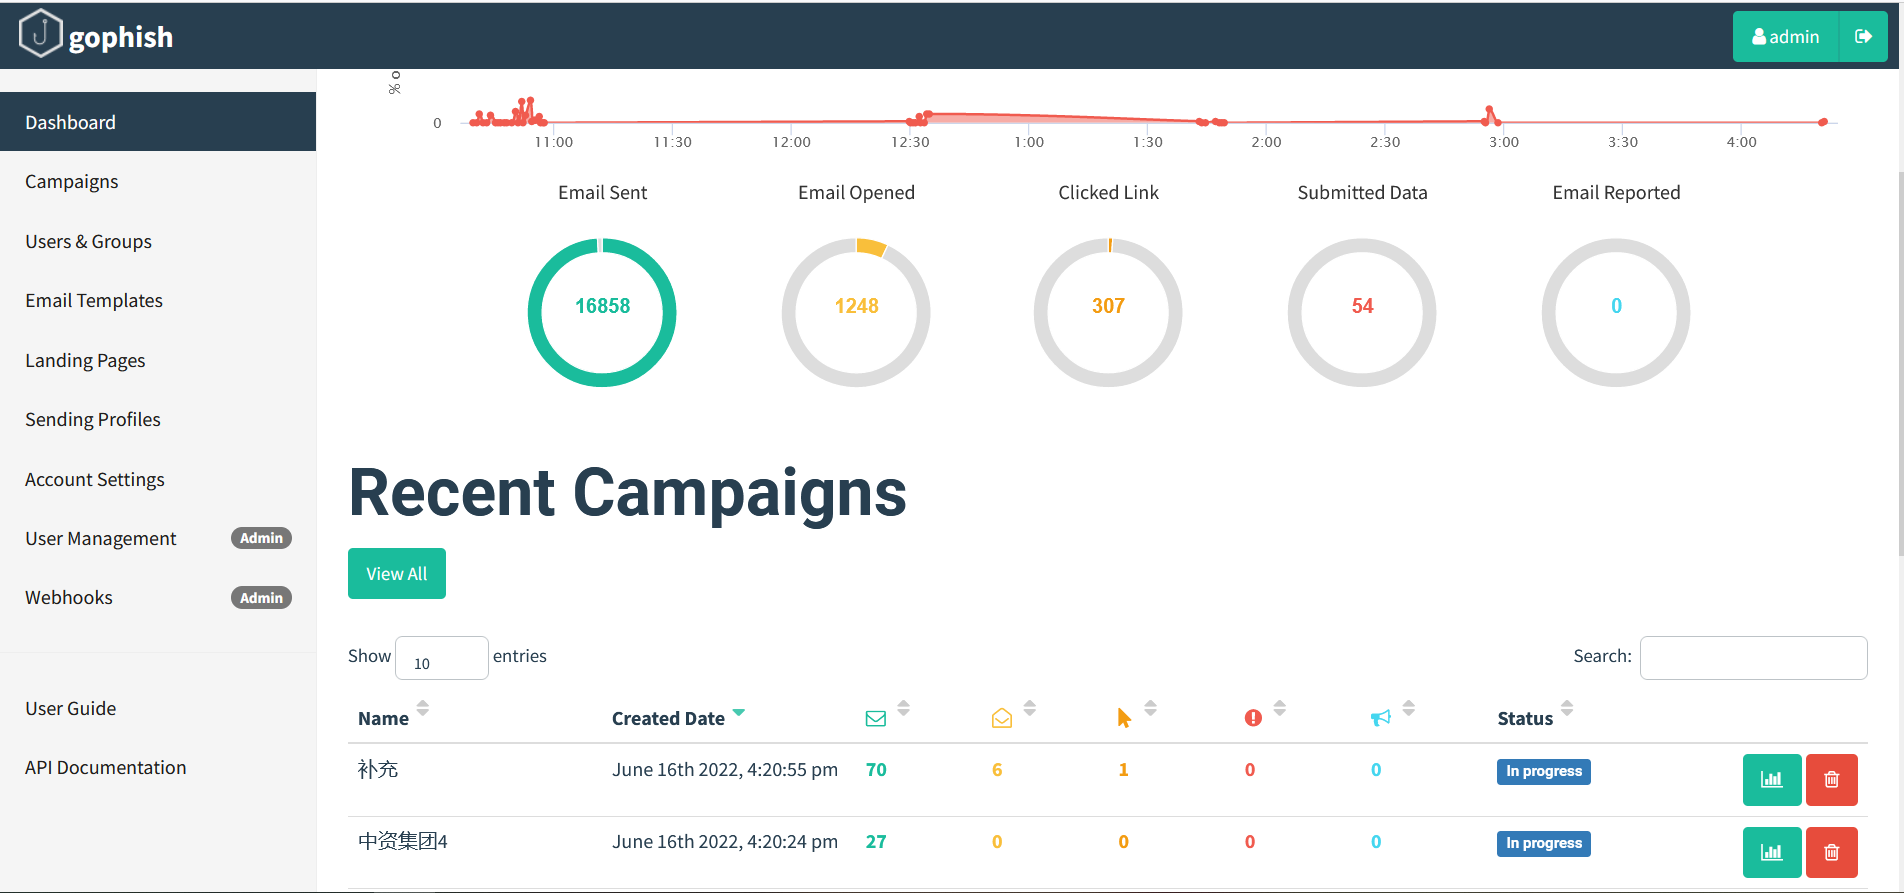The height and width of the screenshot is (893, 1904).
Task: Go to Dashboard in sidebar
Action: tap(158, 122)
